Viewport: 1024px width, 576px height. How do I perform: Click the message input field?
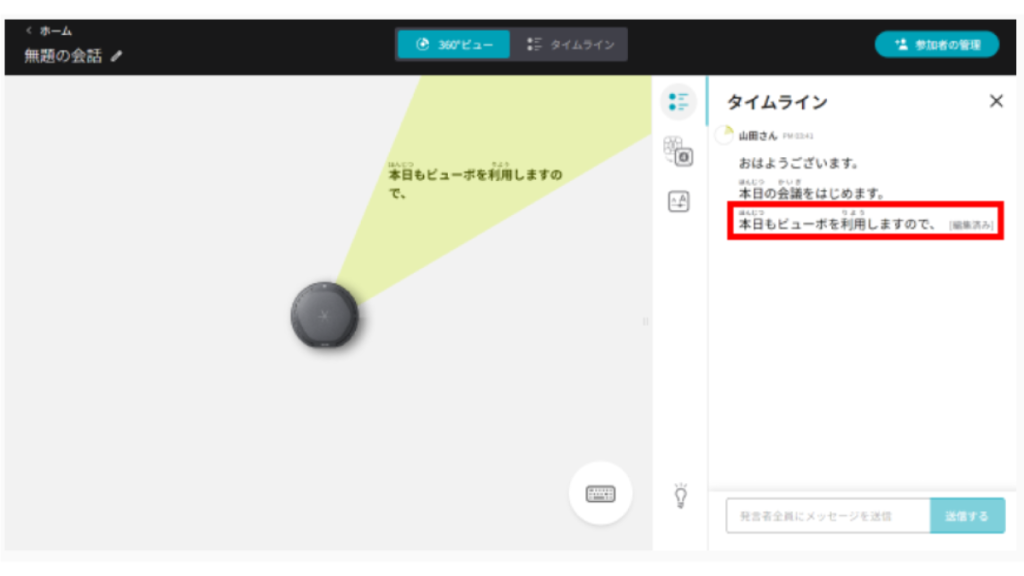pos(827,516)
